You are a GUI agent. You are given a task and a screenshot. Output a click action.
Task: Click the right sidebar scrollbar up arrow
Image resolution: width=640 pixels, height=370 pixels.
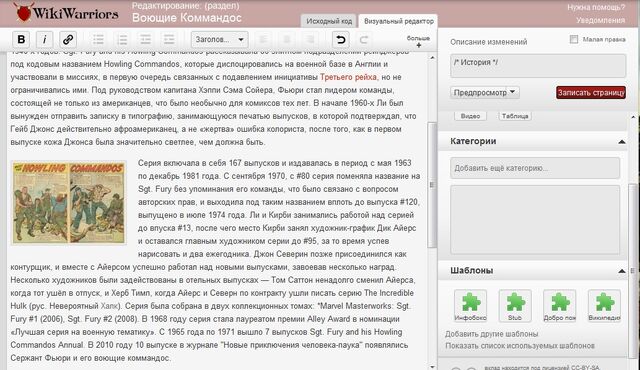coord(633,117)
